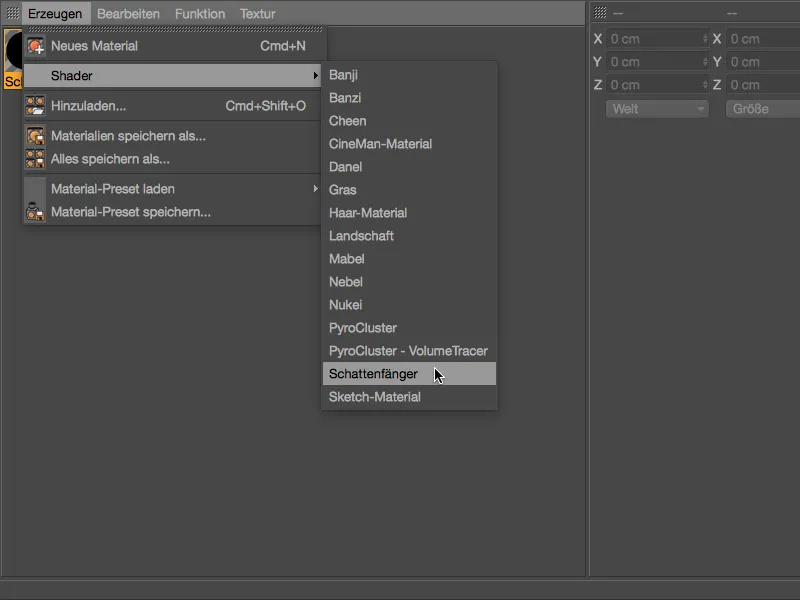Open the Funktion menu
Viewport: 800px width, 600px height.
click(199, 14)
